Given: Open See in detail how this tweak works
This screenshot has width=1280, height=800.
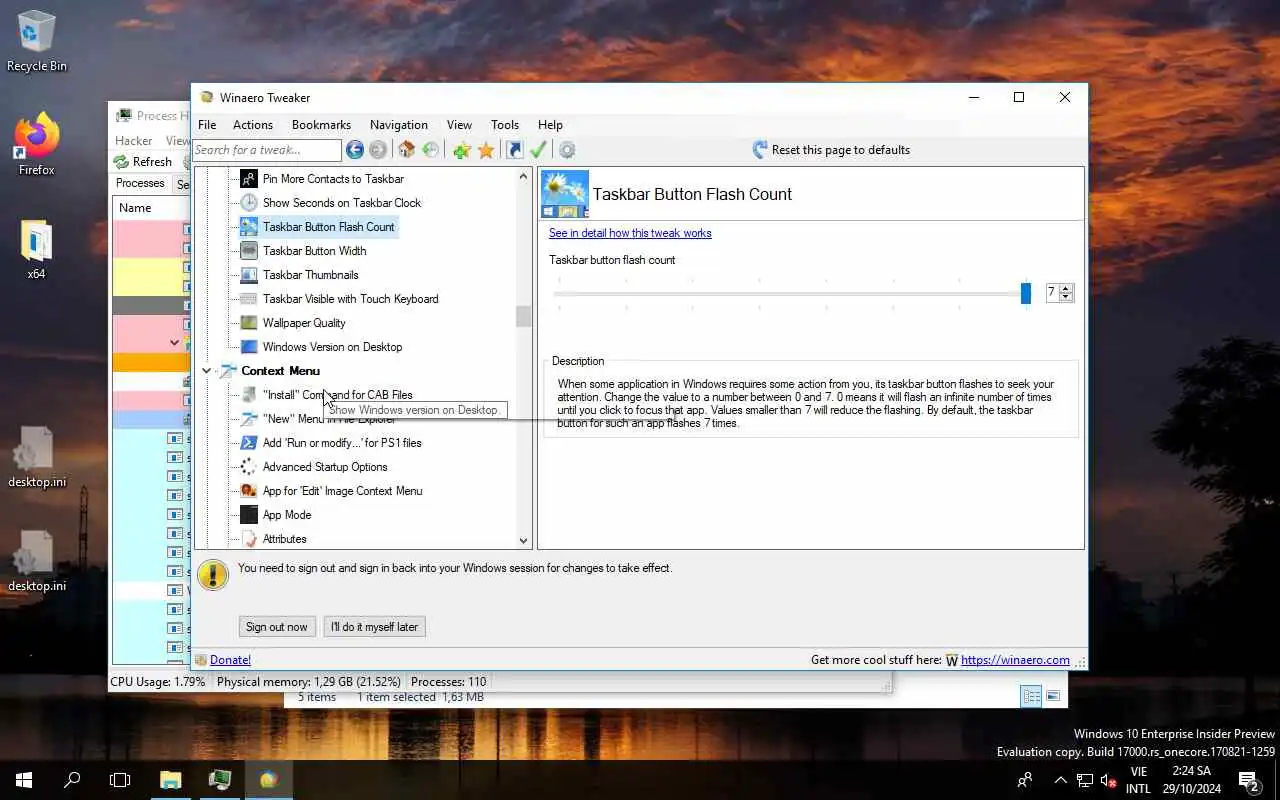Looking at the screenshot, I should 630,233.
